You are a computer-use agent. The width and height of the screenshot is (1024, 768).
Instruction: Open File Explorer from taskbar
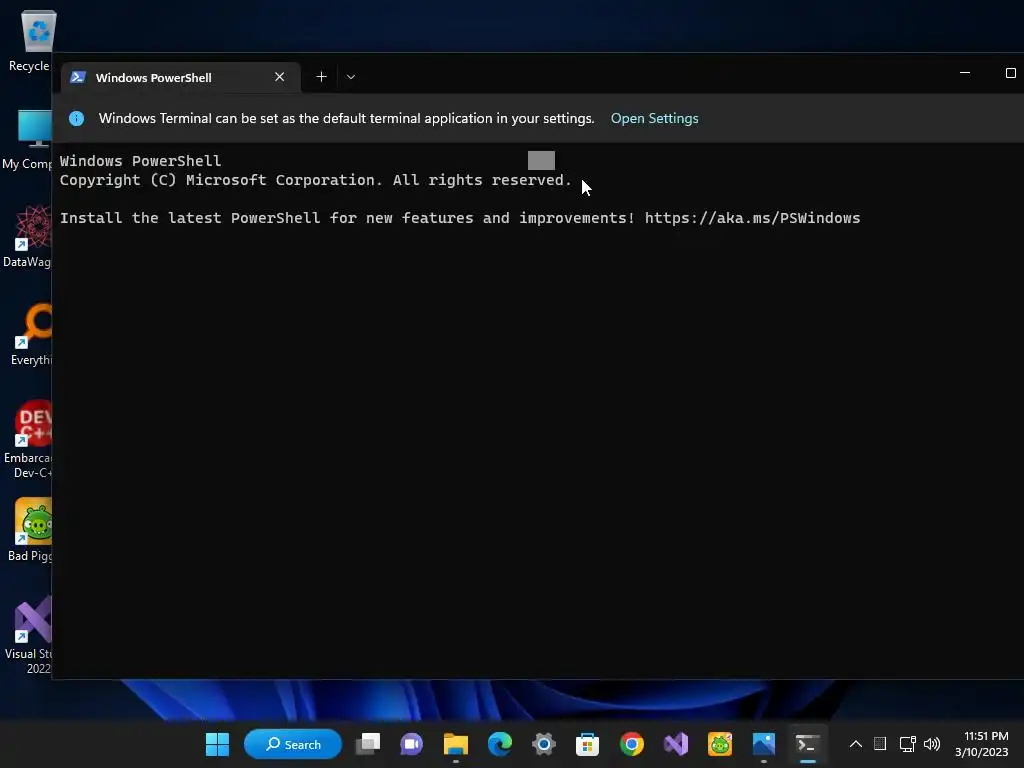[x=456, y=744]
